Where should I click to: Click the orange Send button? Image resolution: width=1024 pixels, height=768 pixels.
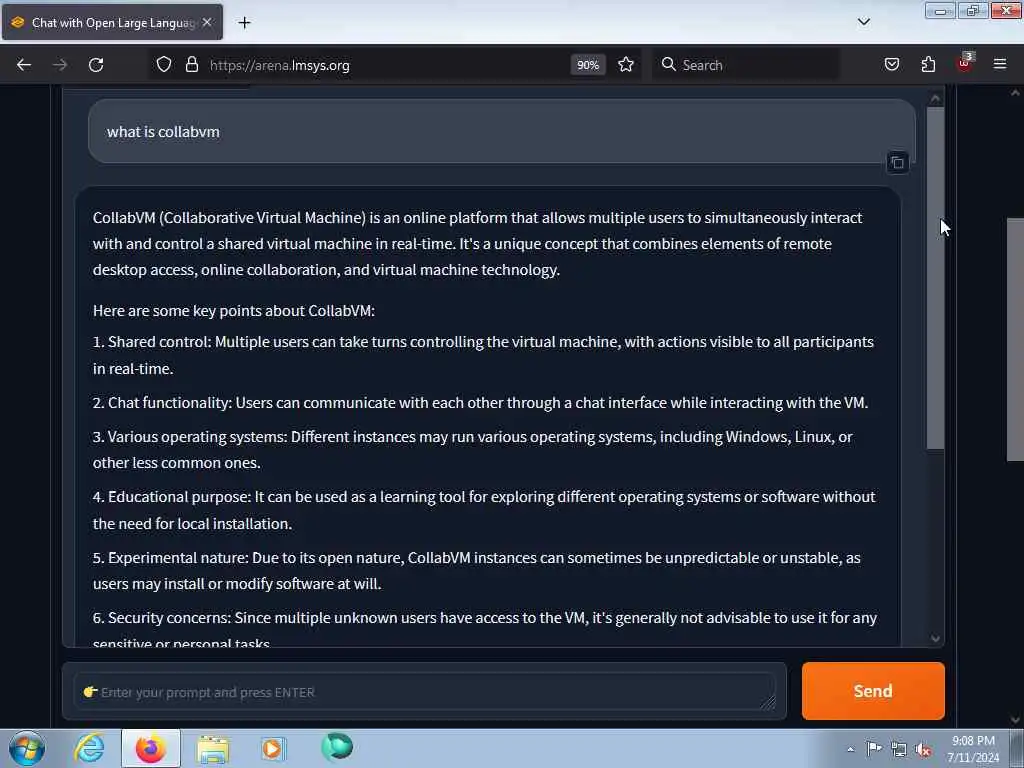[873, 691]
